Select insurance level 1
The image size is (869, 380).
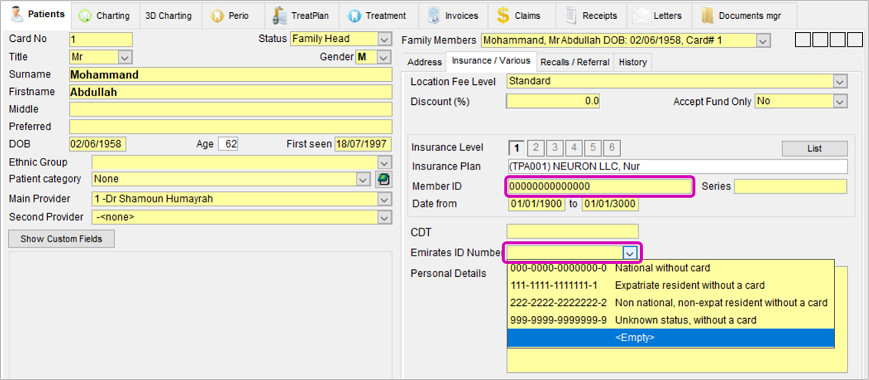click(x=517, y=148)
